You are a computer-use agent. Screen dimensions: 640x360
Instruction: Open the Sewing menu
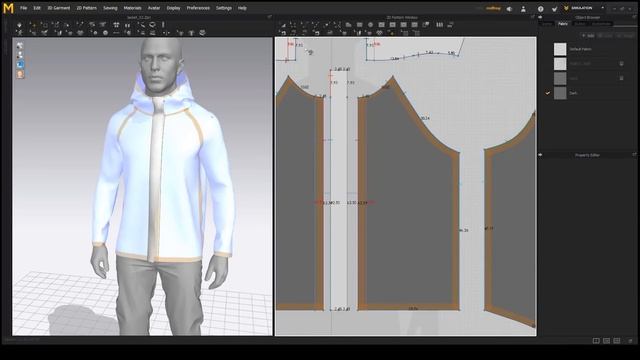click(x=110, y=8)
